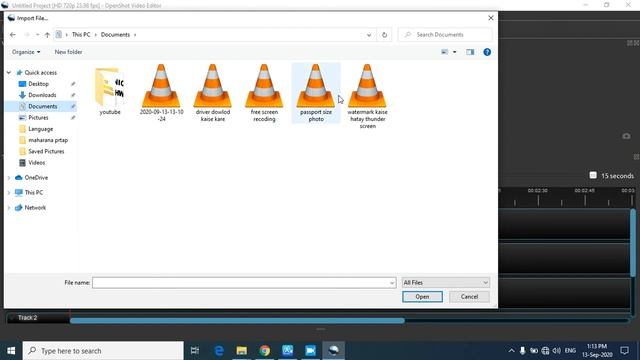Select the youtube folder

(110, 91)
